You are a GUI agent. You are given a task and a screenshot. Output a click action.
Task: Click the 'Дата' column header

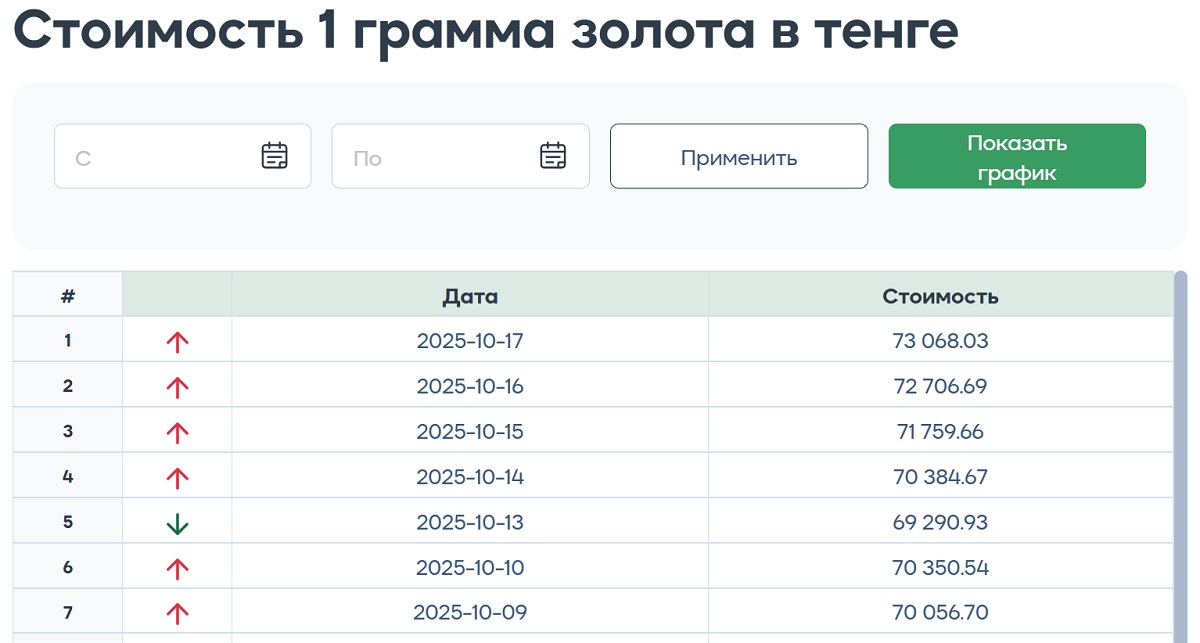tap(470, 296)
